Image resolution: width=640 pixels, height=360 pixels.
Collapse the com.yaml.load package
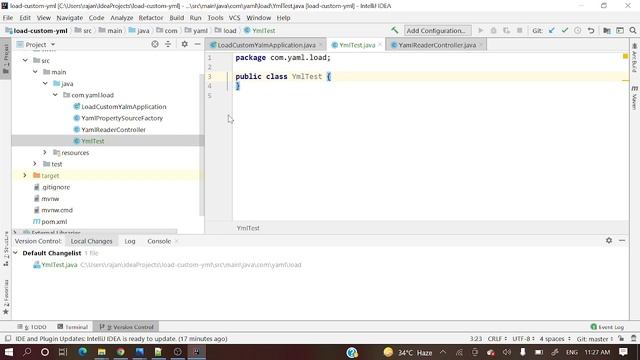coord(55,95)
